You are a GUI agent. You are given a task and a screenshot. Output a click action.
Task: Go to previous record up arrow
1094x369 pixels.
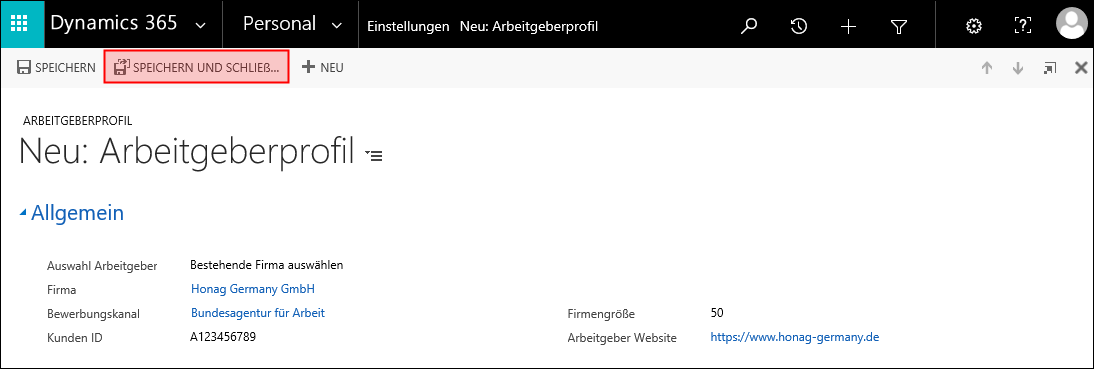987,68
